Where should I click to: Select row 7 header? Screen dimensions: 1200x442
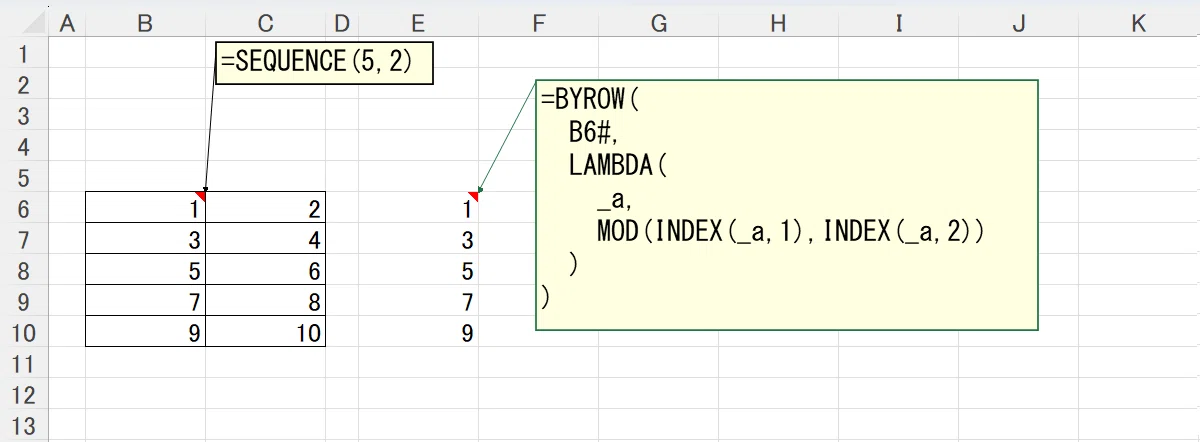[24, 239]
